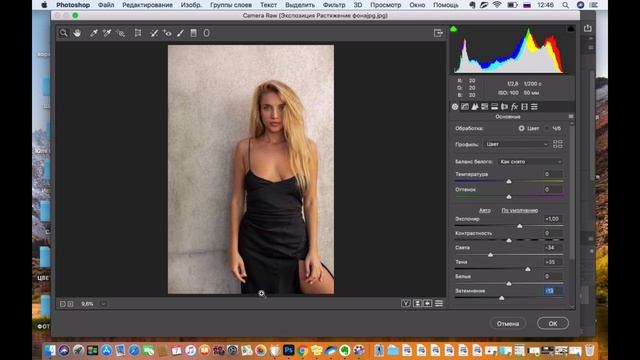The image size is (640, 360).
Task: Open the Effects fx panel icon
Action: (x=514, y=107)
